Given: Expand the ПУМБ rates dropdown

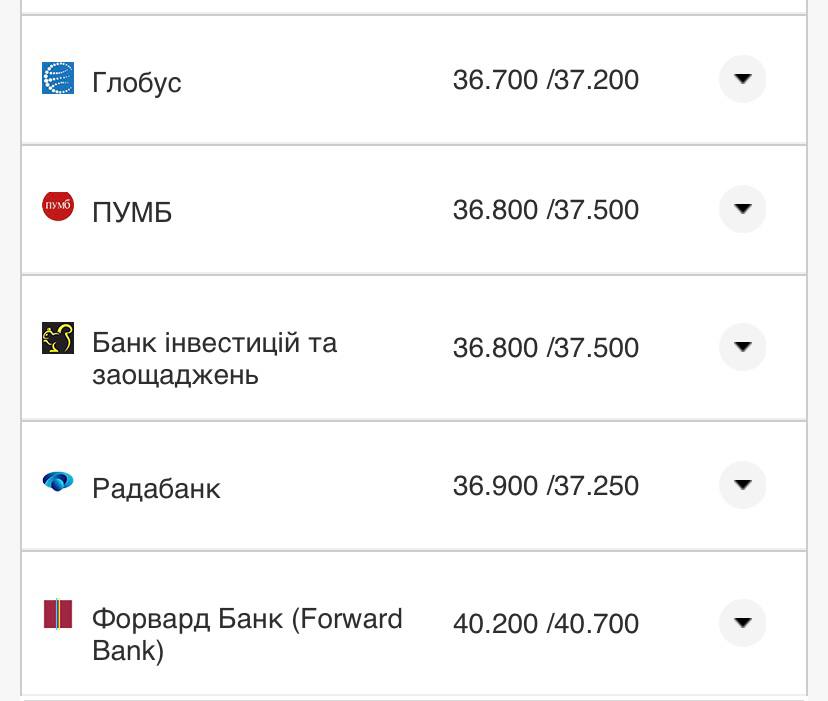Looking at the screenshot, I should [x=742, y=206].
